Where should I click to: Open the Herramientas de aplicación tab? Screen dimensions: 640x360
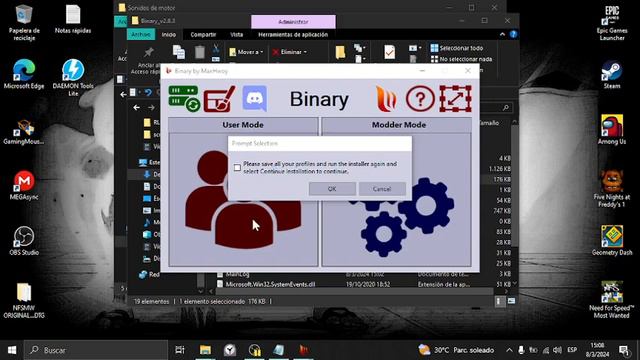pos(293,35)
